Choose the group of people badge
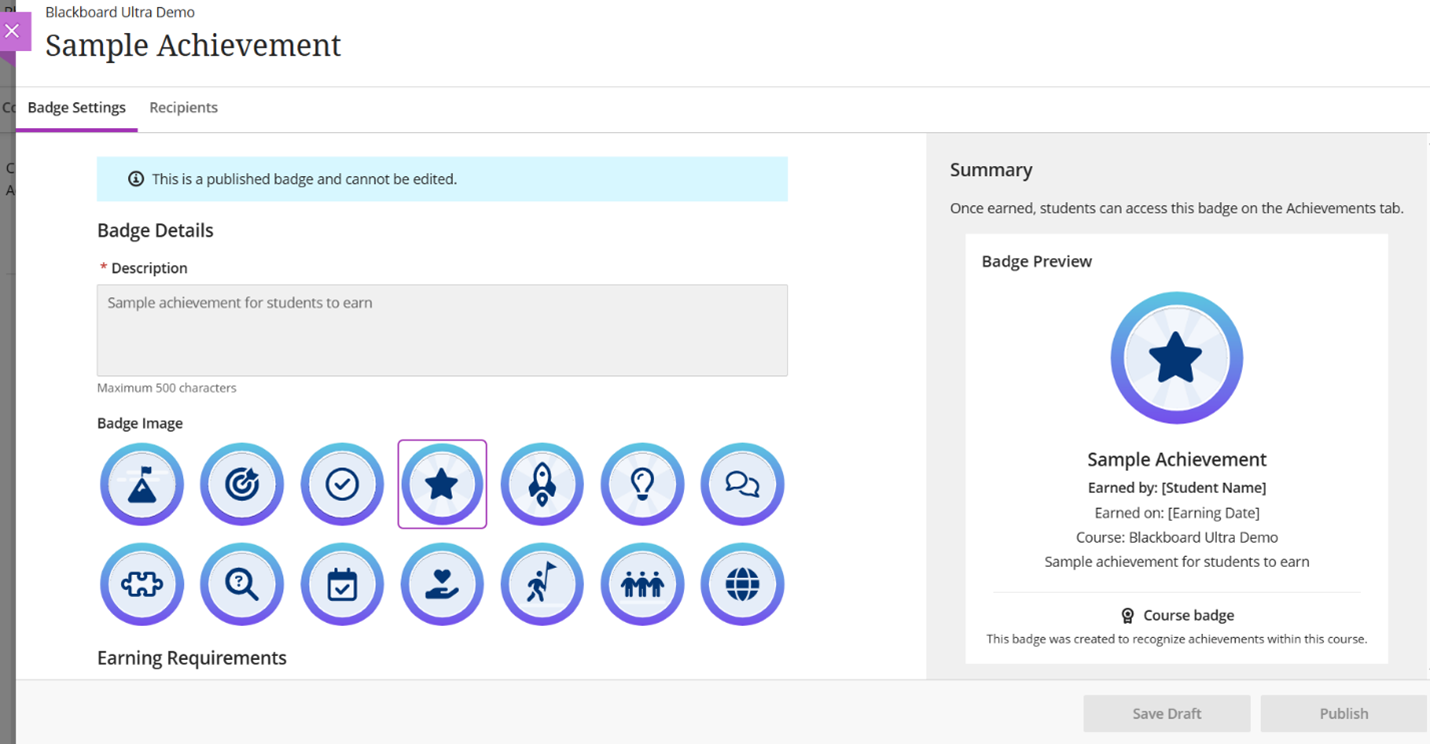The image size is (1430, 744). click(x=642, y=585)
